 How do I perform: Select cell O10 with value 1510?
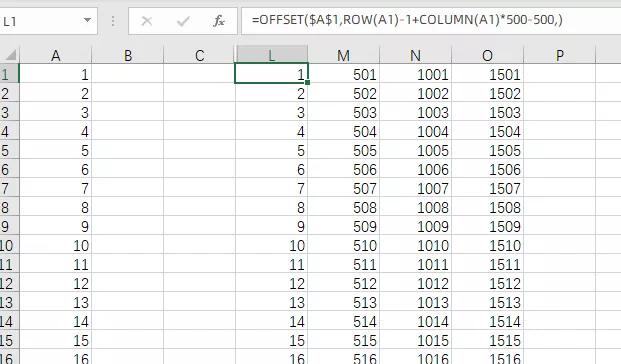(x=488, y=245)
